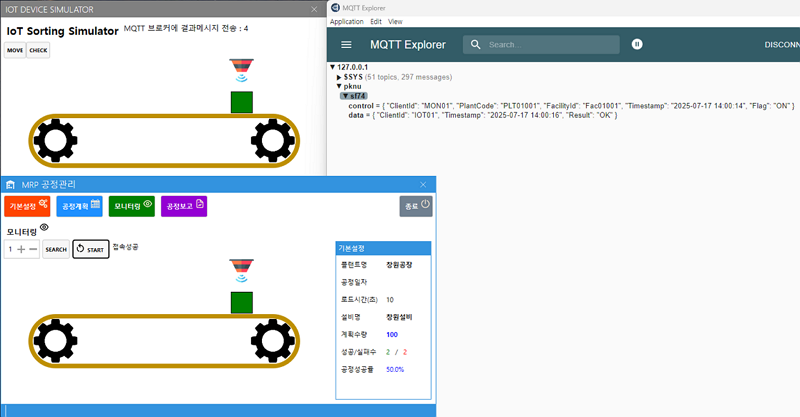Open MQTT Explorer hamburger menu

[346, 44]
